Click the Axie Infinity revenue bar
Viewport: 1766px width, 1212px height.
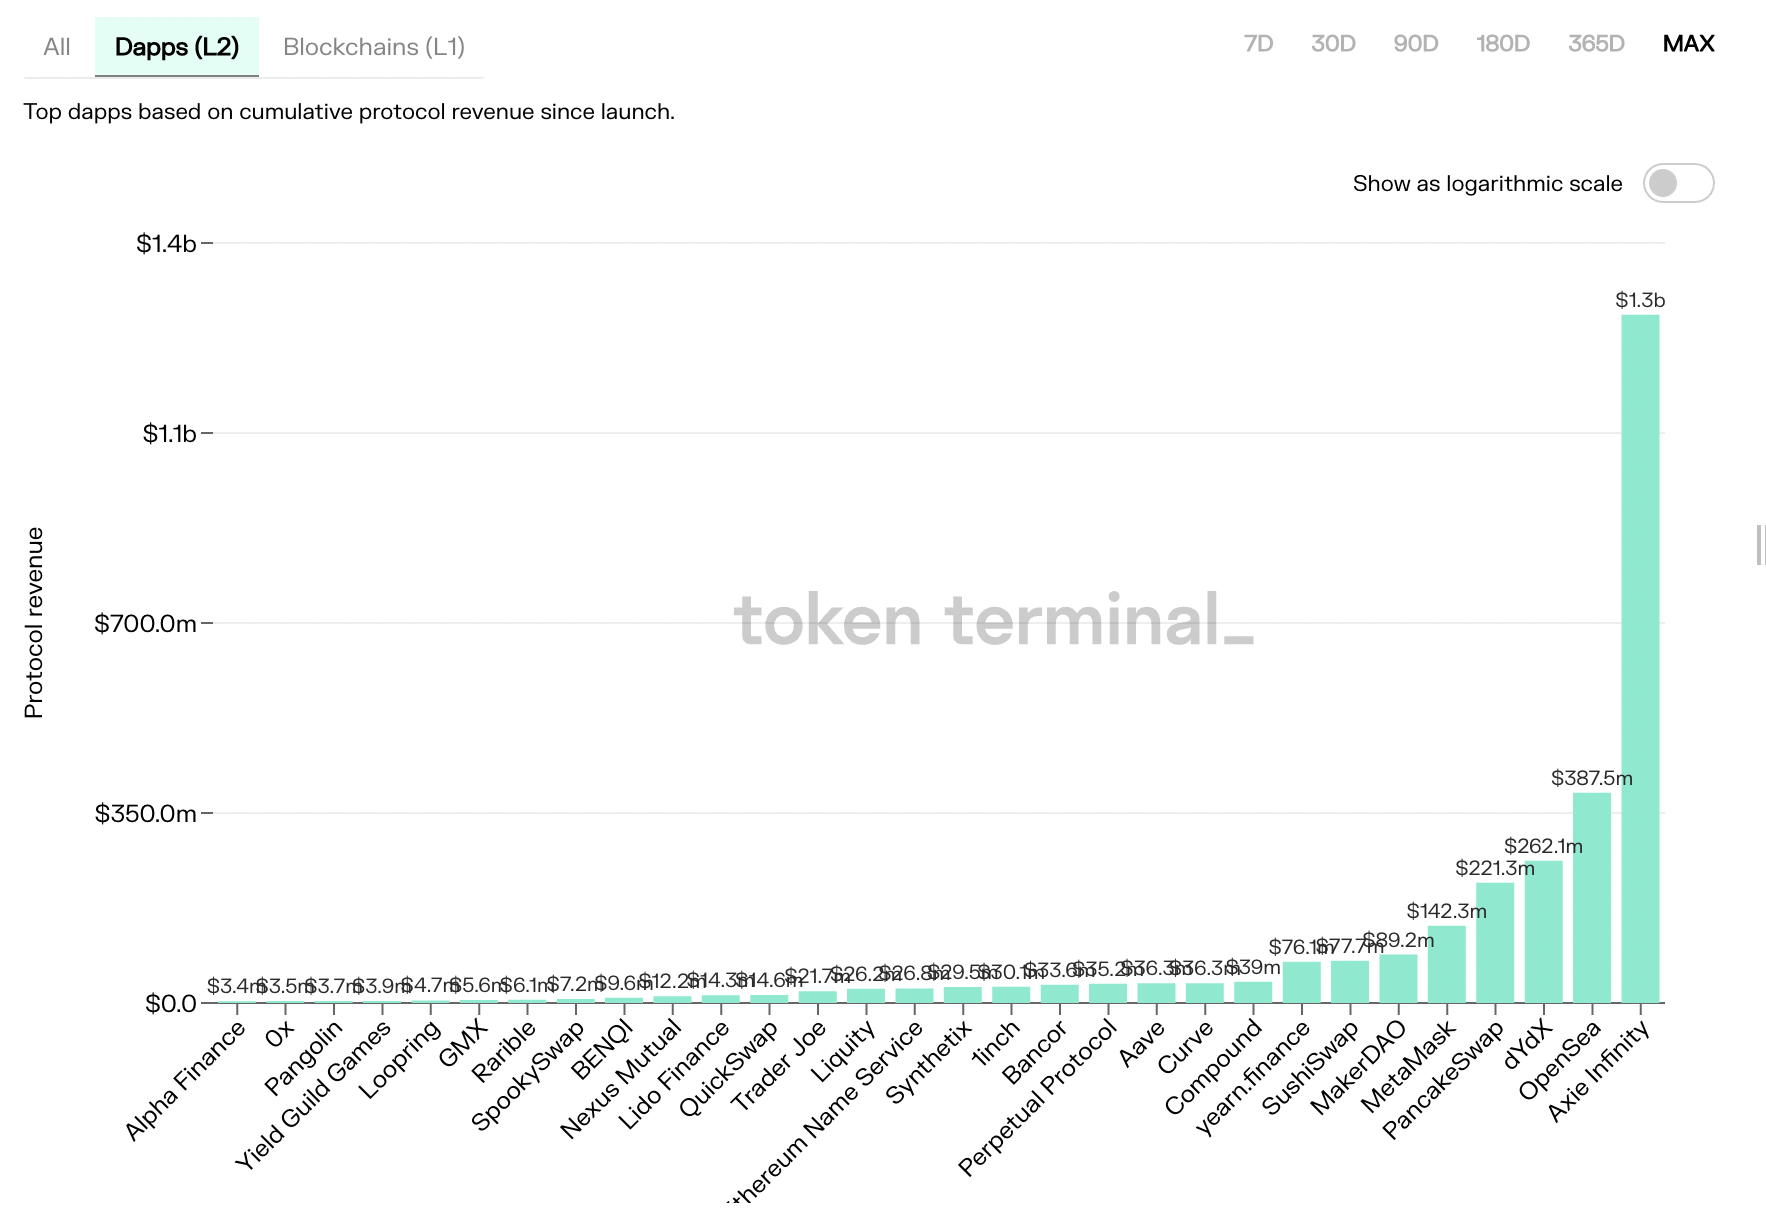click(1640, 660)
